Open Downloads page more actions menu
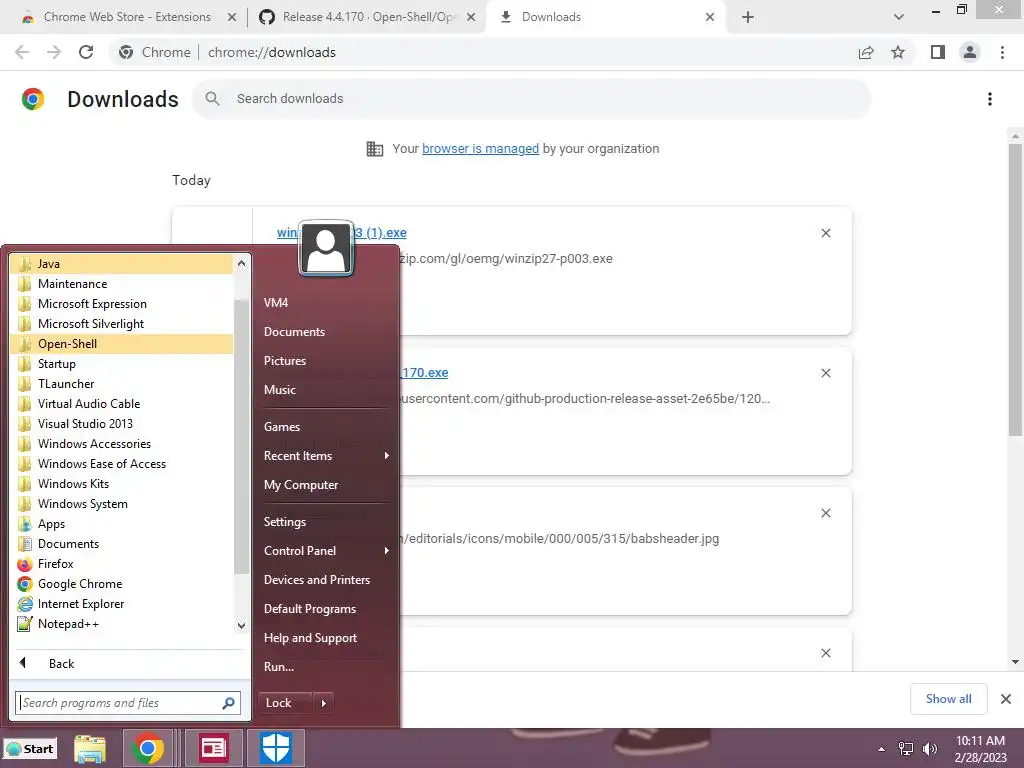1024x768 pixels. click(990, 99)
